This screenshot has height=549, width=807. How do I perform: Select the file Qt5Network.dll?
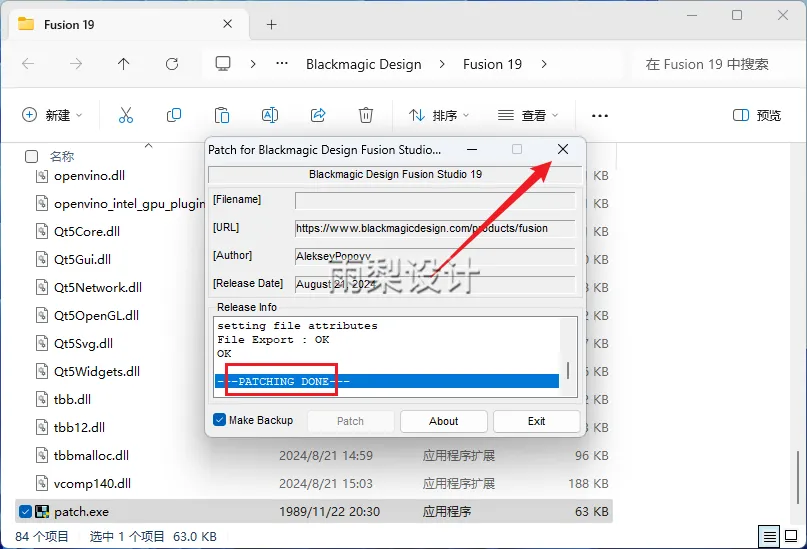pos(98,288)
